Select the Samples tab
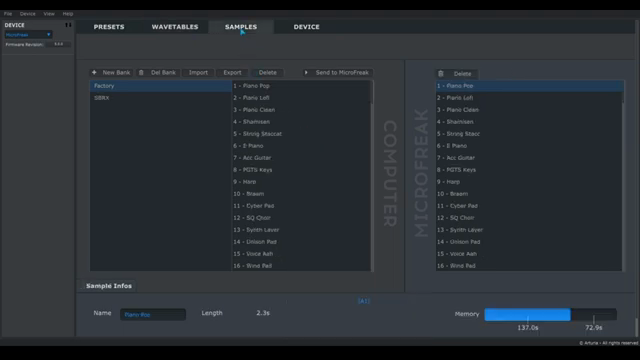640x360 pixels. click(241, 27)
